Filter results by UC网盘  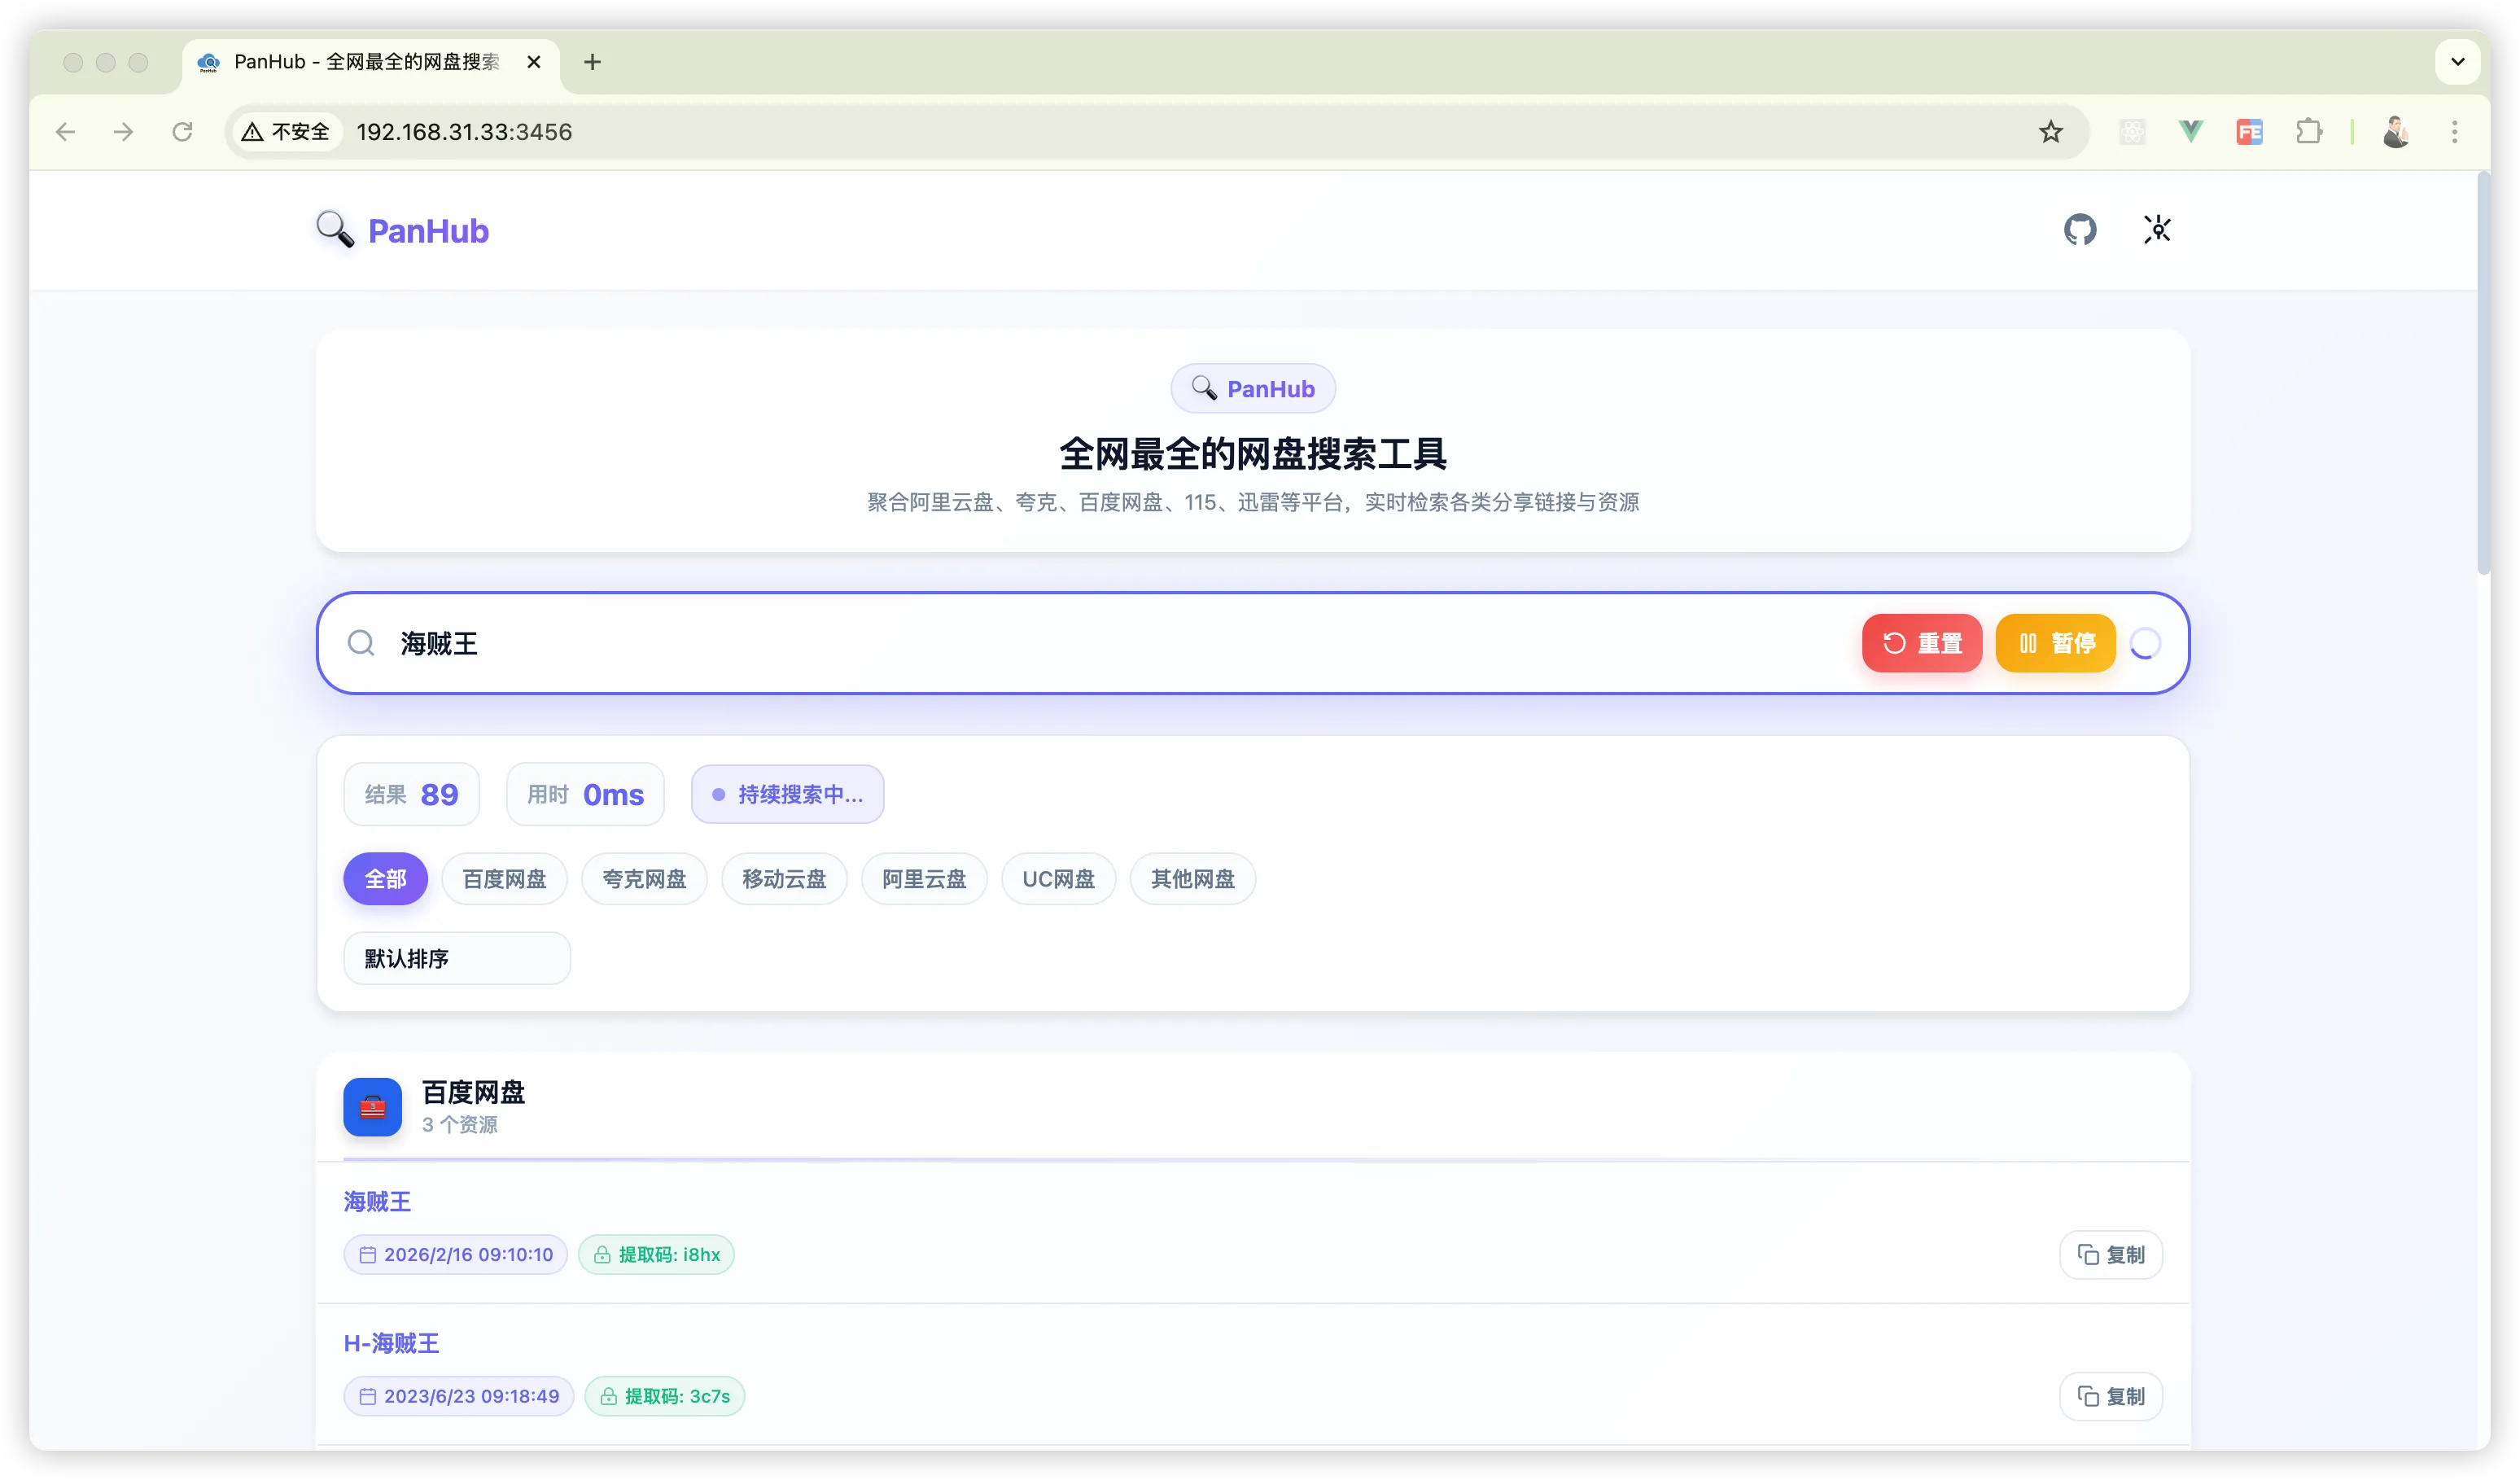pos(1059,879)
